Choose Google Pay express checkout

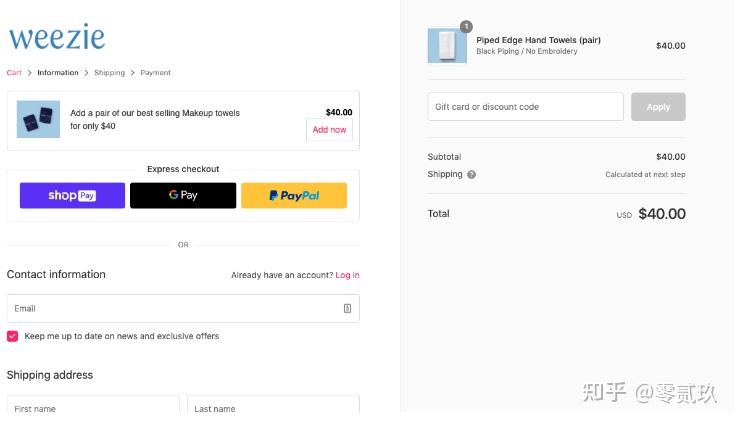click(183, 195)
